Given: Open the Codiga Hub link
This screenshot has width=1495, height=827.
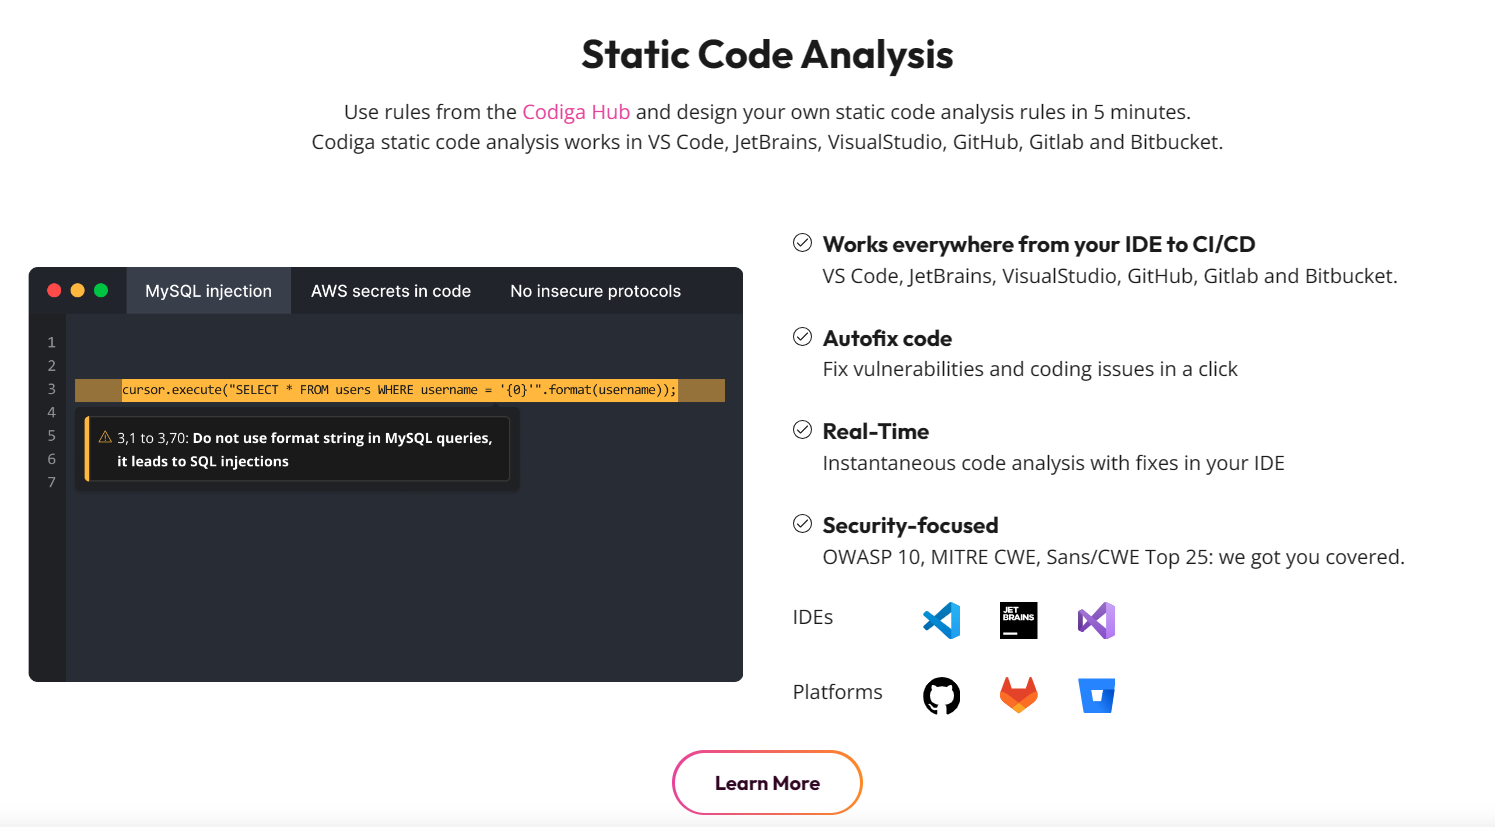Looking at the screenshot, I should (576, 112).
